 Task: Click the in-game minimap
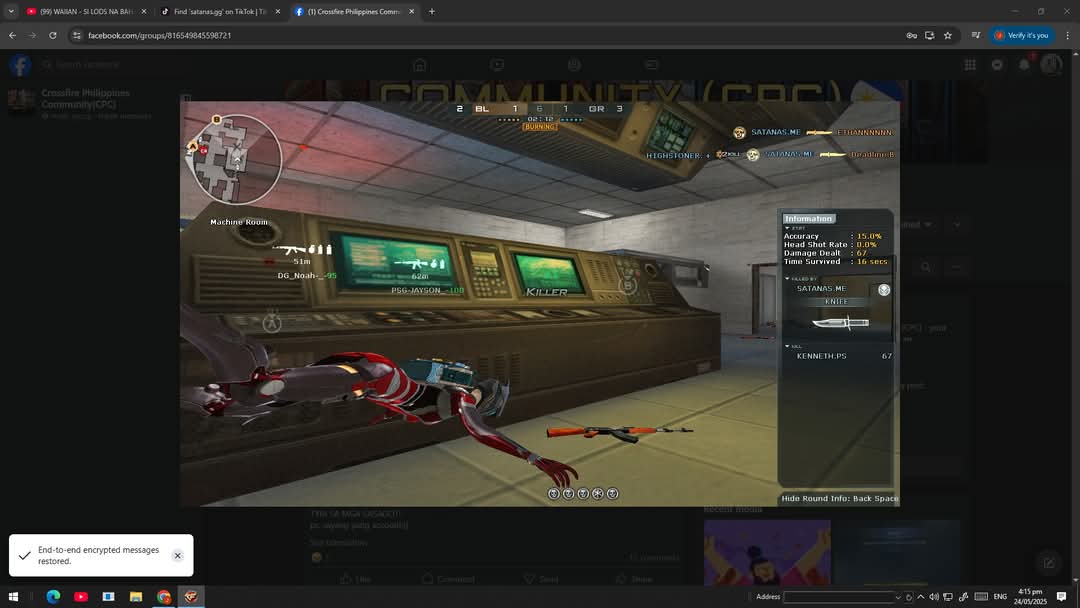pos(235,160)
